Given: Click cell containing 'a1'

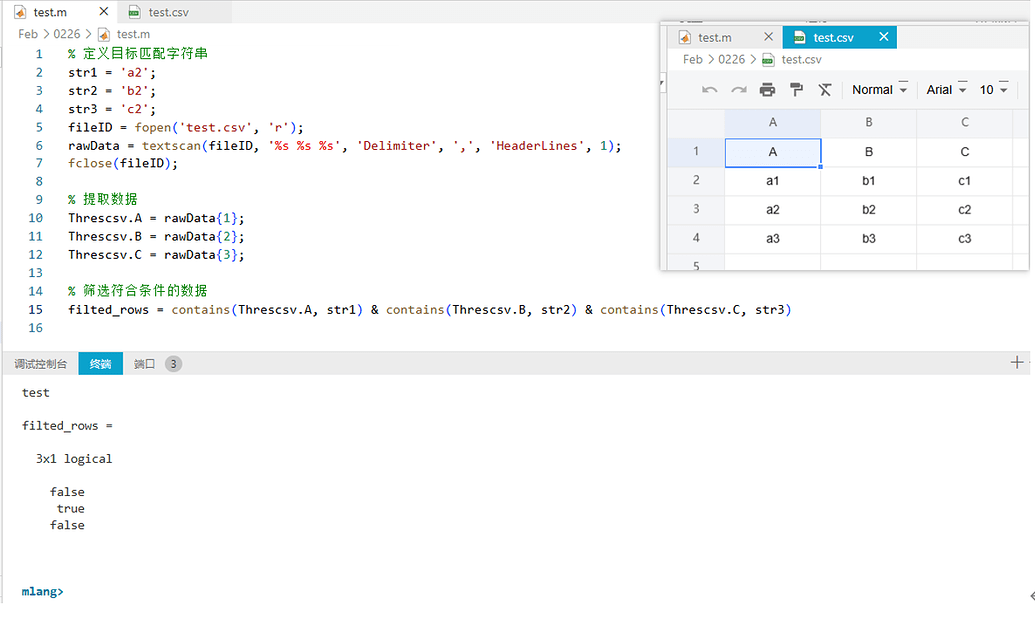Looking at the screenshot, I should coord(772,181).
